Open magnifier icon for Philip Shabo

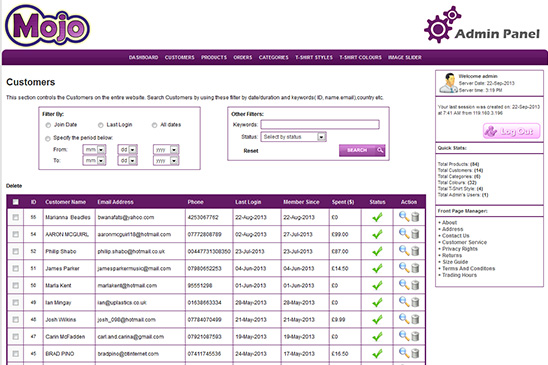(x=404, y=251)
